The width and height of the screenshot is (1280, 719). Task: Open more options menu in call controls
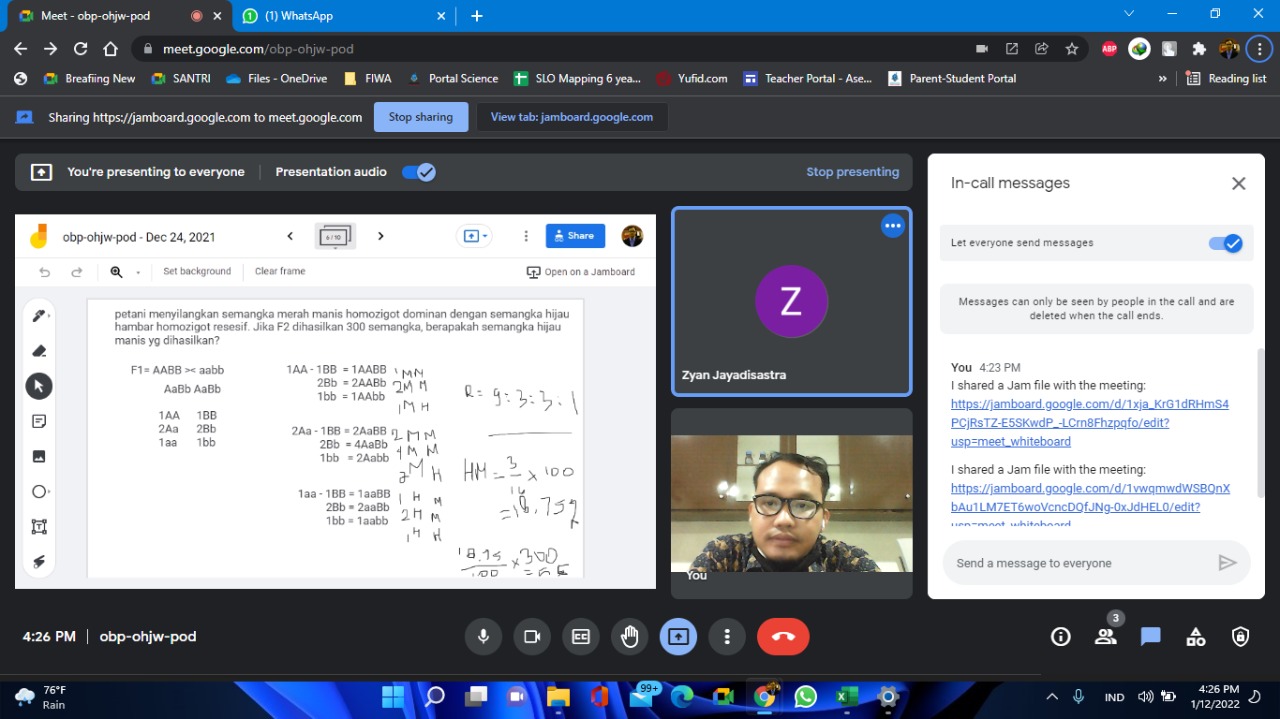click(x=727, y=637)
